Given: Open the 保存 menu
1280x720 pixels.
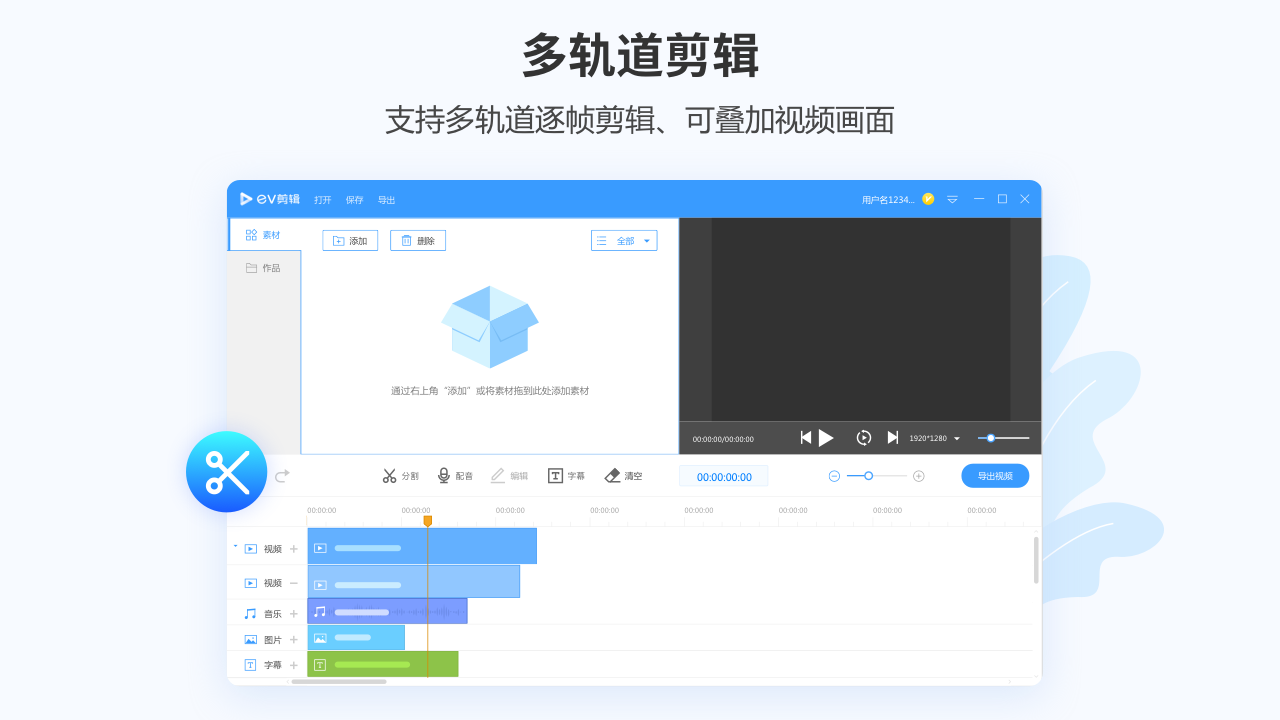Looking at the screenshot, I should (x=355, y=200).
